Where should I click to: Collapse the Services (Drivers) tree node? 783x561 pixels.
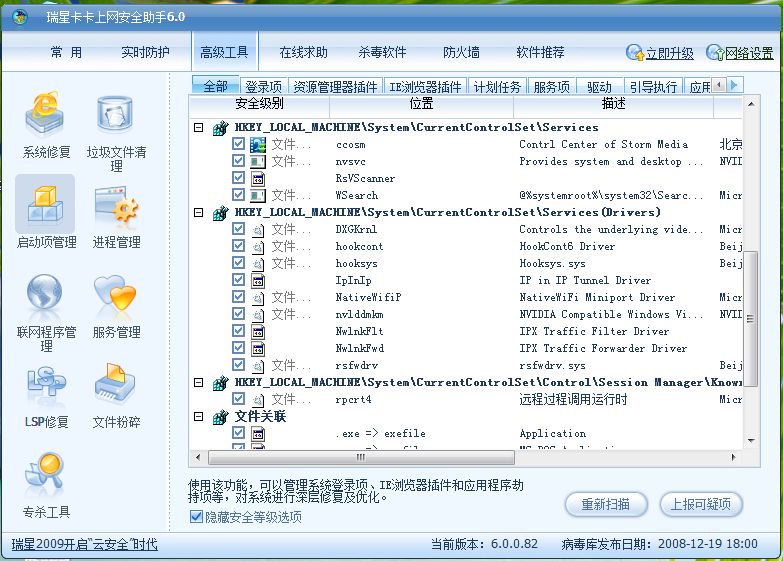(x=199, y=212)
